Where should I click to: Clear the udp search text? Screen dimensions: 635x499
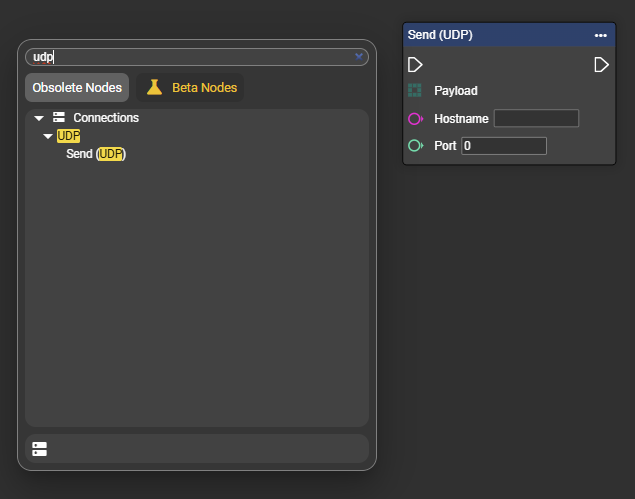(x=359, y=57)
